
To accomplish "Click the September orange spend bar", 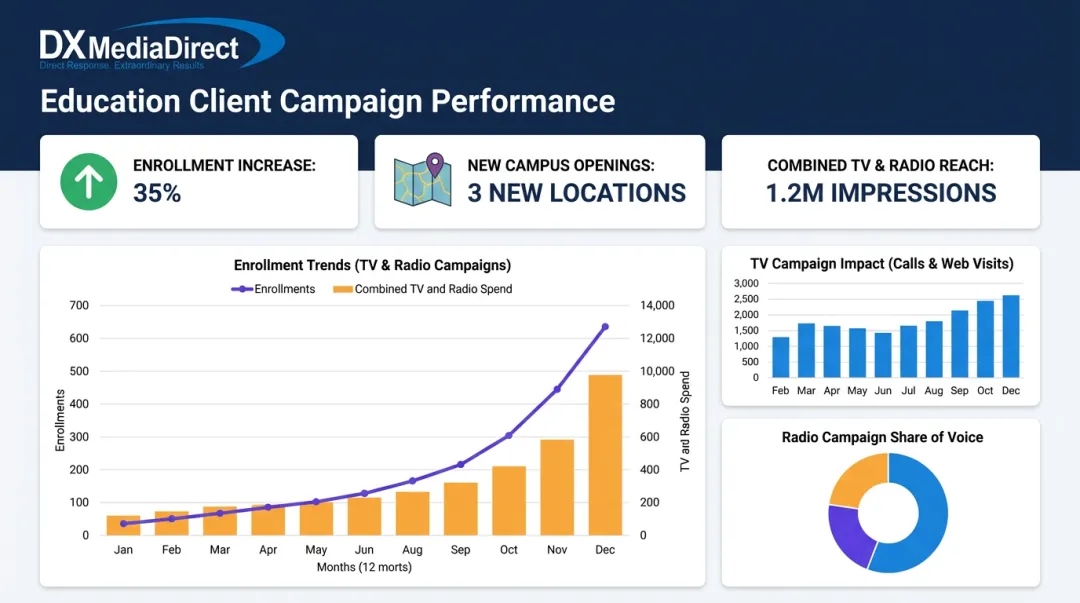I will (460, 509).
